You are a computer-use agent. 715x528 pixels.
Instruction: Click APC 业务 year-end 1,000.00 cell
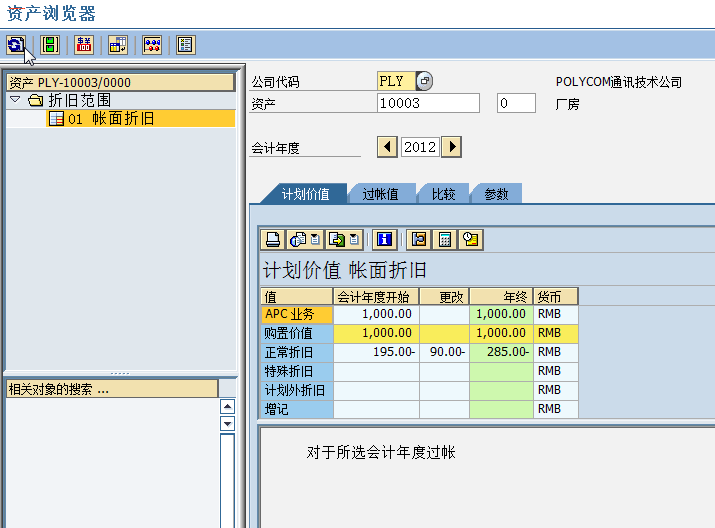pos(501,314)
